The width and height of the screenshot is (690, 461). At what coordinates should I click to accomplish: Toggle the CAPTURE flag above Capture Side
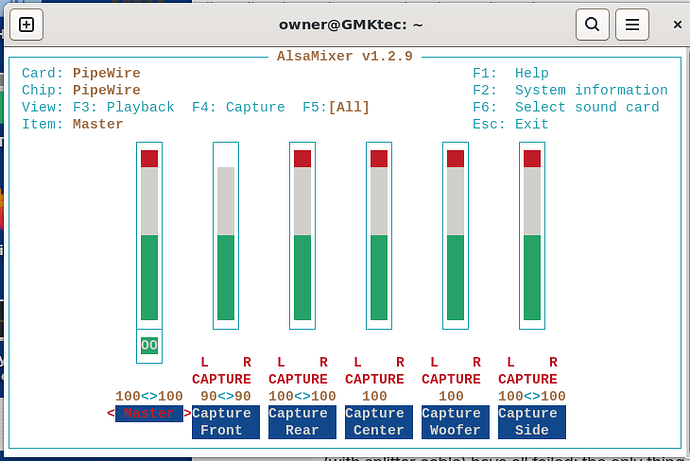pos(528,379)
